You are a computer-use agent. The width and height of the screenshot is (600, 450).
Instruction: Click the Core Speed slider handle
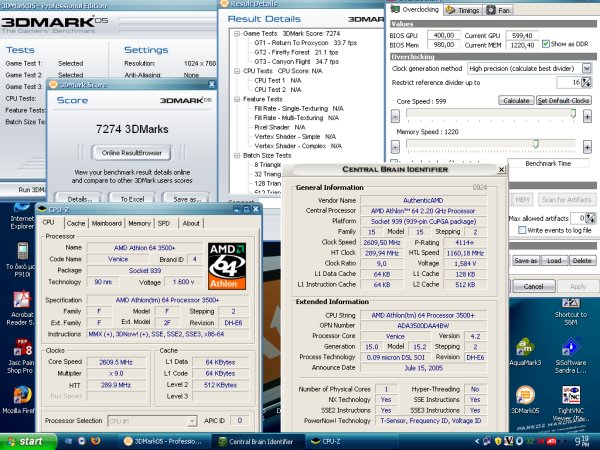tap(573, 113)
